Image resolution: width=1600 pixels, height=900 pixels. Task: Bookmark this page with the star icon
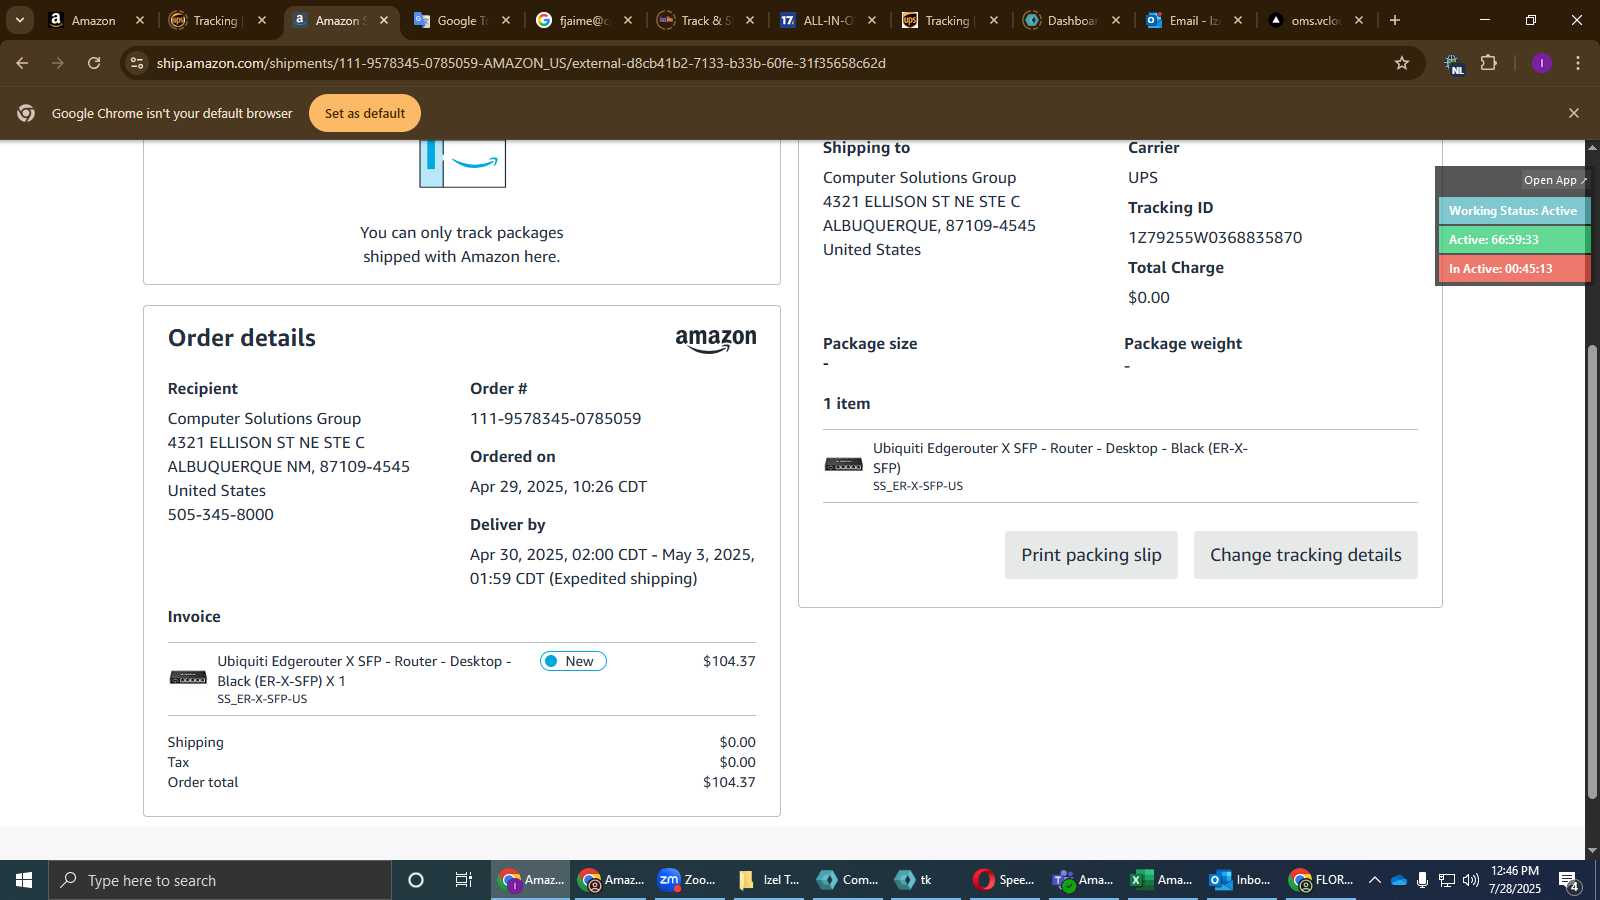tap(1402, 63)
